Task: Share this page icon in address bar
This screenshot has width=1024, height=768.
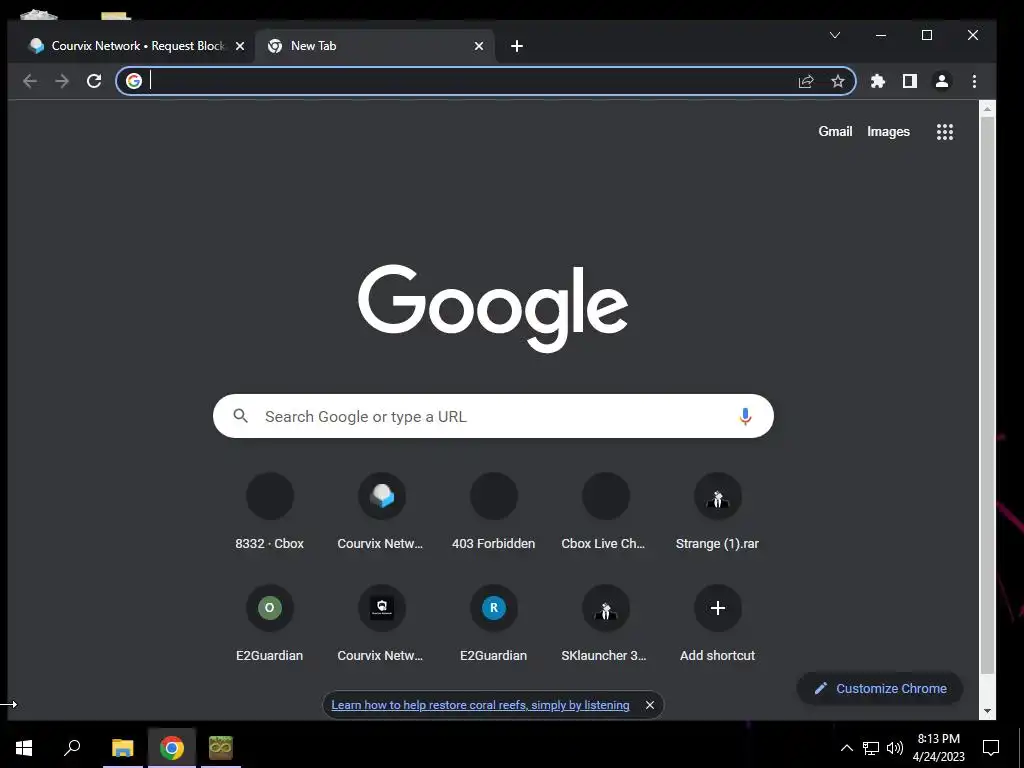Action: point(806,81)
